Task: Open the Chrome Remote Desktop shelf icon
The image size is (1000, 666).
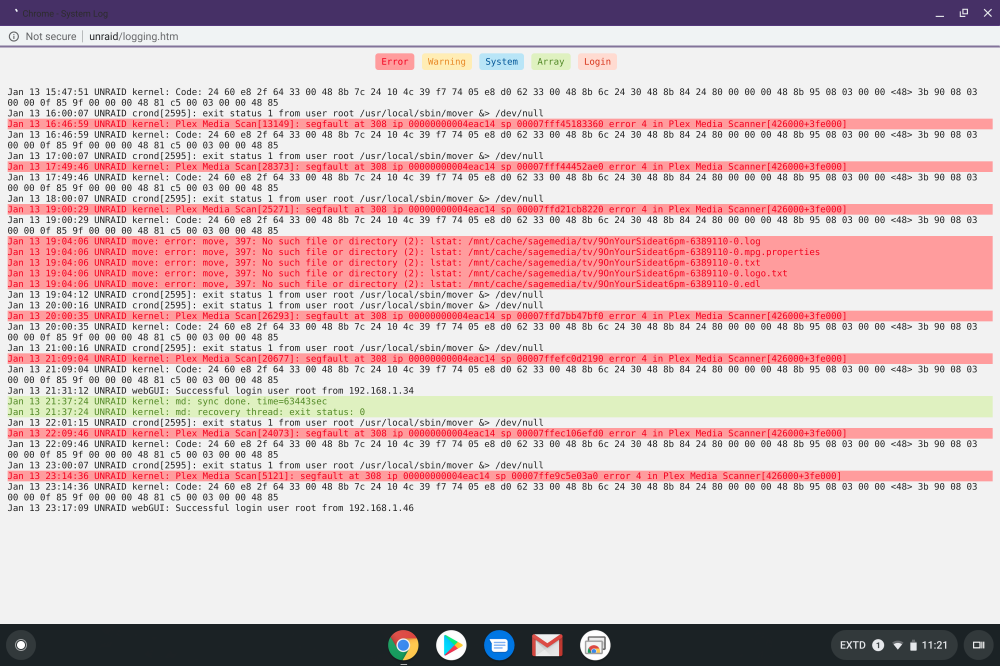Action: 595,645
